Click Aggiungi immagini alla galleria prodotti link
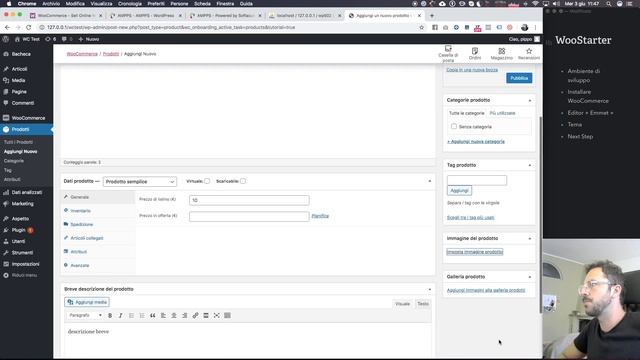The height and width of the screenshot is (360, 640). [x=486, y=290]
